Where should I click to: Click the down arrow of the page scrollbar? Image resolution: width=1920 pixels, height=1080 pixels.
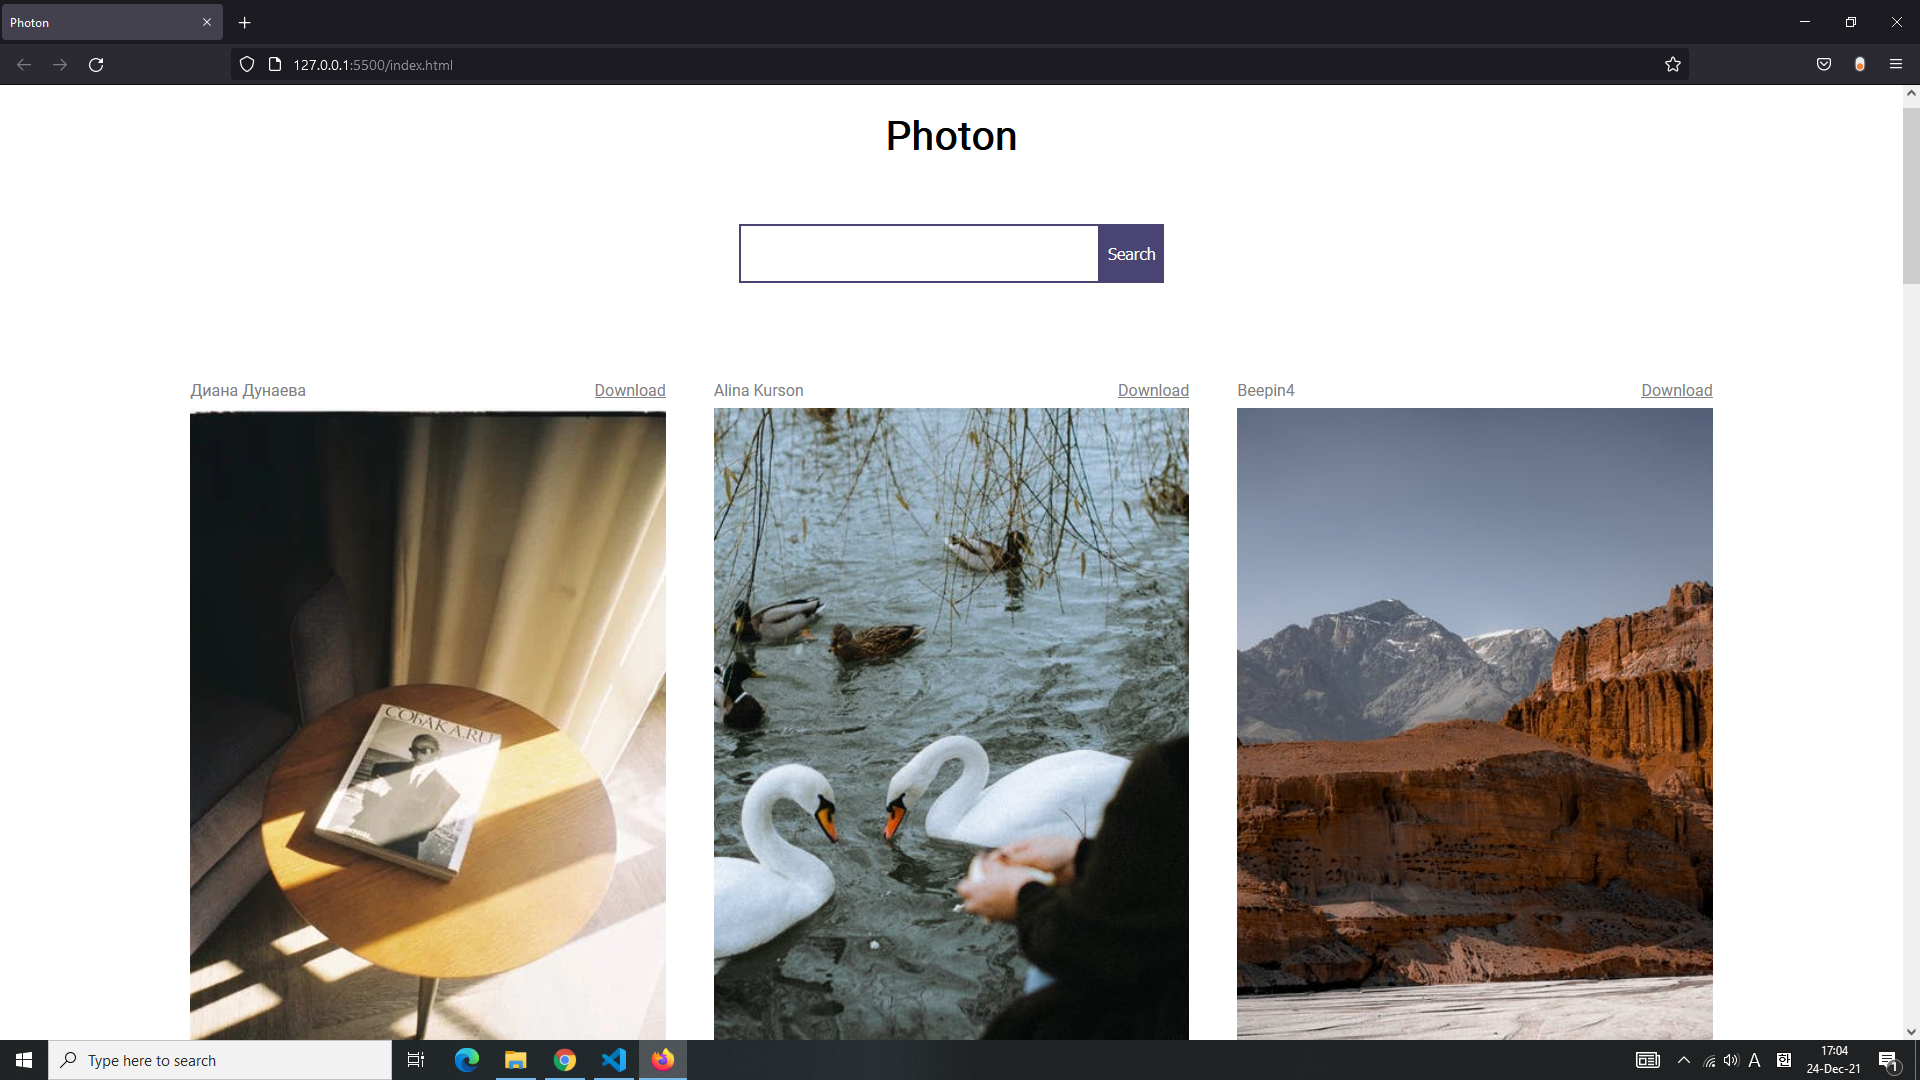click(1909, 1031)
